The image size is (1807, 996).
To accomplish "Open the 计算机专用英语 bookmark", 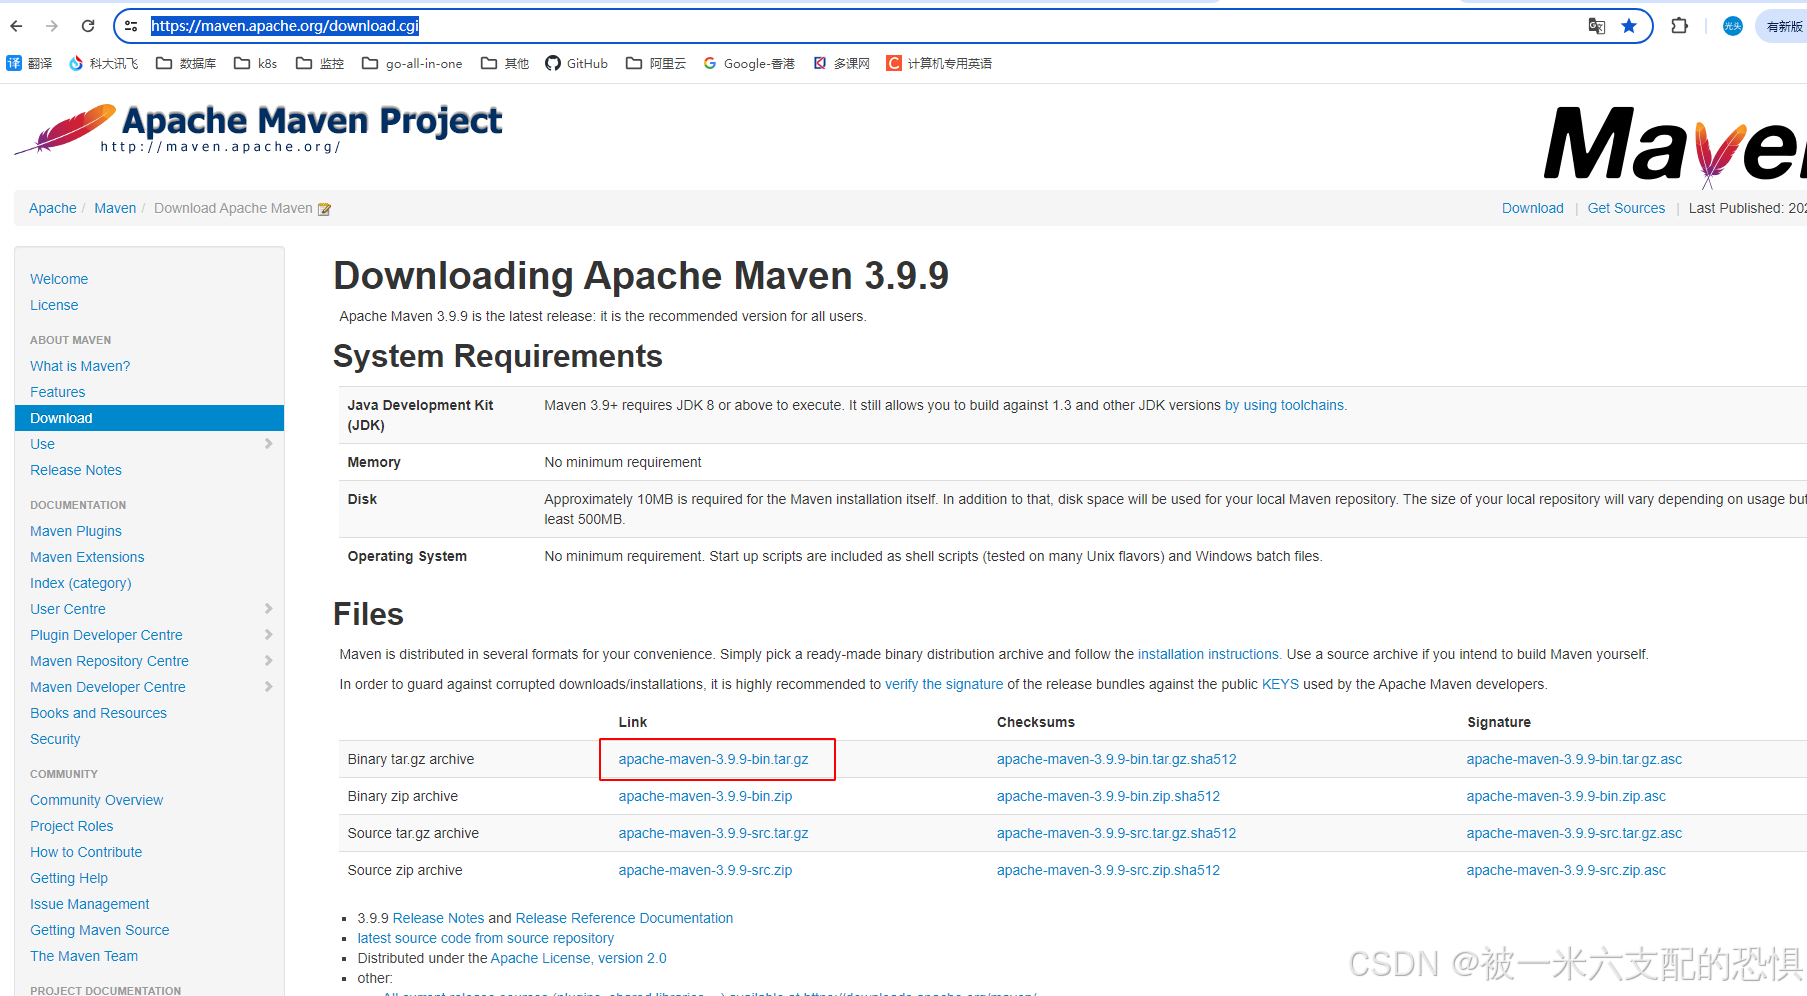I will click(x=939, y=63).
